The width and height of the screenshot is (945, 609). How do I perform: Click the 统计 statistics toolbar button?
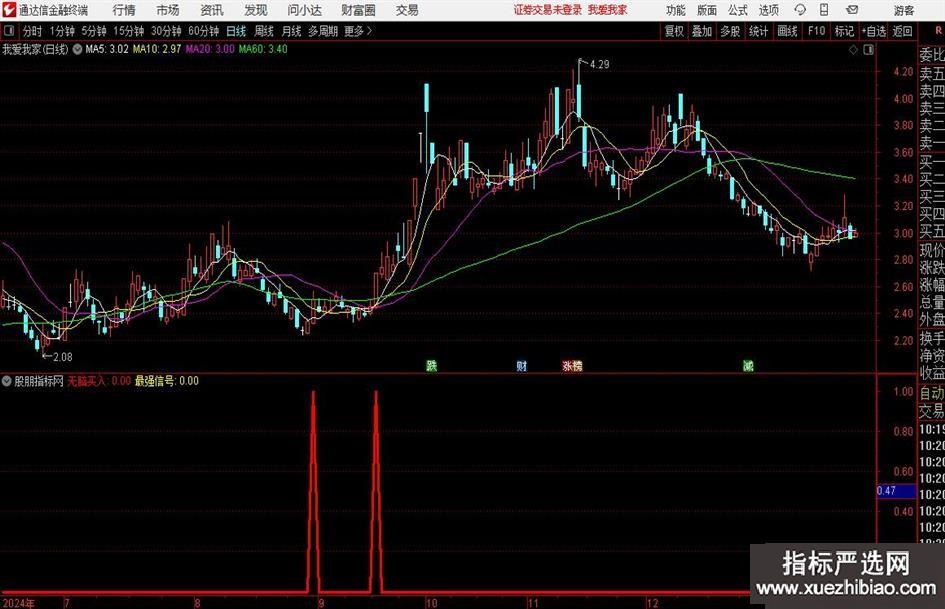tap(758, 31)
